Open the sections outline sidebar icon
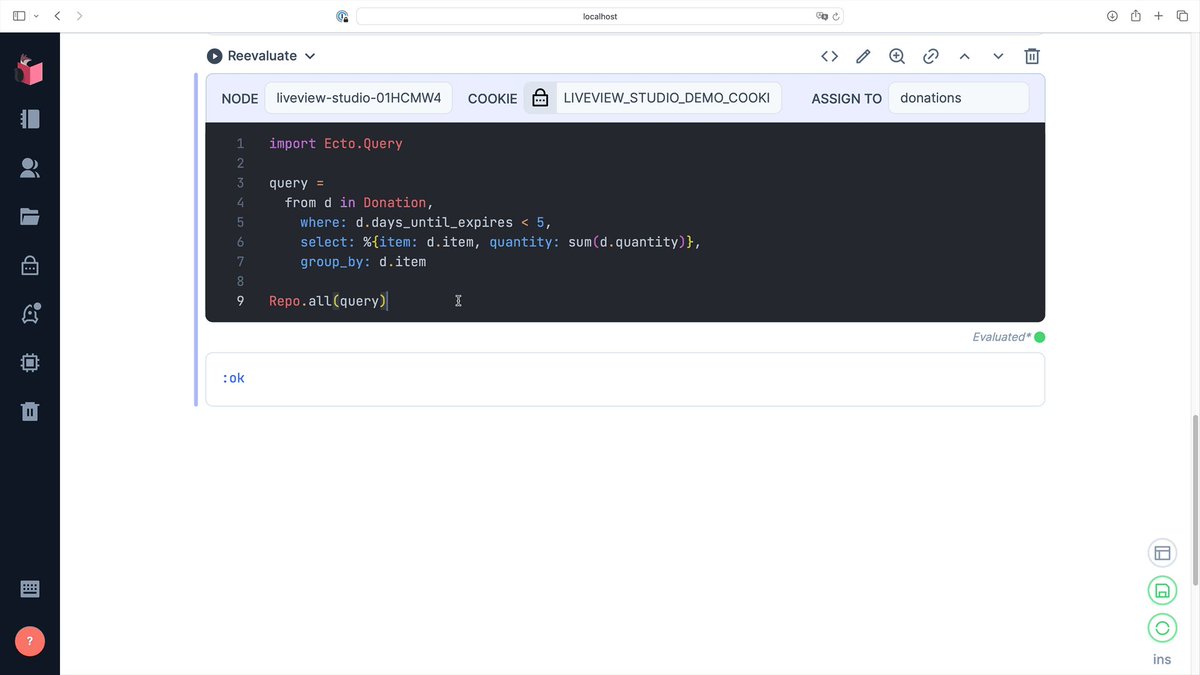The height and width of the screenshot is (675, 1200). click(30, 118)
